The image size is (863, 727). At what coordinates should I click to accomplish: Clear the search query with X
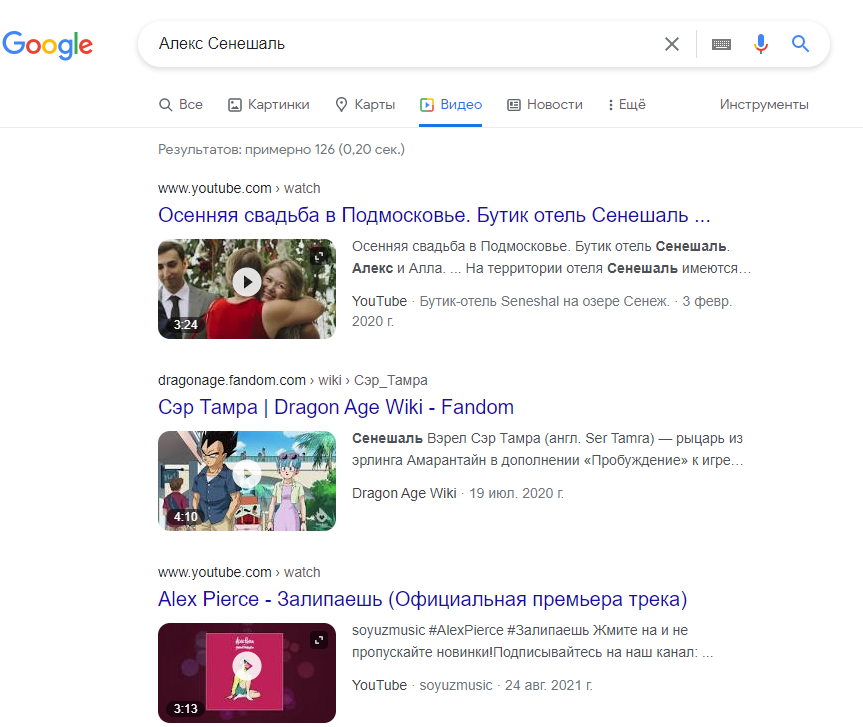[x=671, y=44]
